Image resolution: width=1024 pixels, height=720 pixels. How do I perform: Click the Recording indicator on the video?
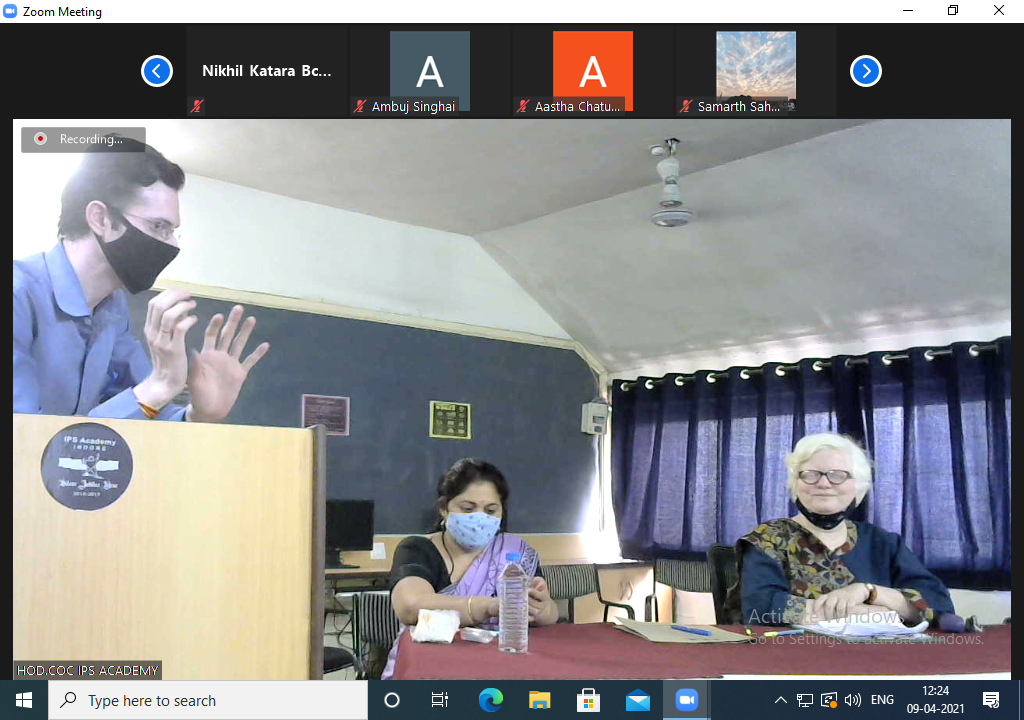tap(83, 139)
